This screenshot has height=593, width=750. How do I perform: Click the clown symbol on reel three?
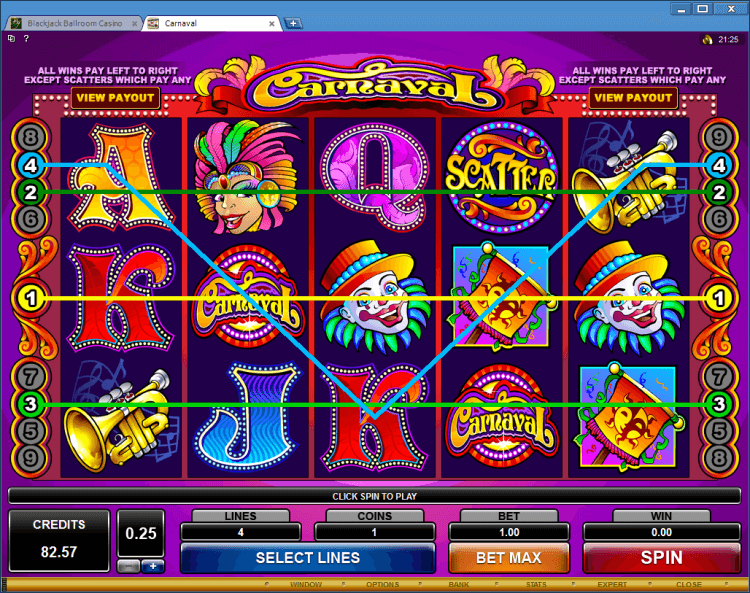(x=374, y=297)
